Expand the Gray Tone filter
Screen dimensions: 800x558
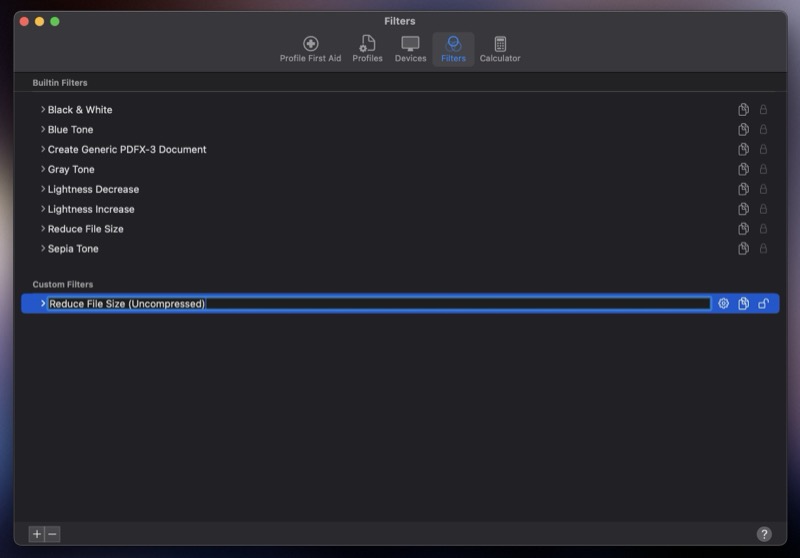[43, 169]
